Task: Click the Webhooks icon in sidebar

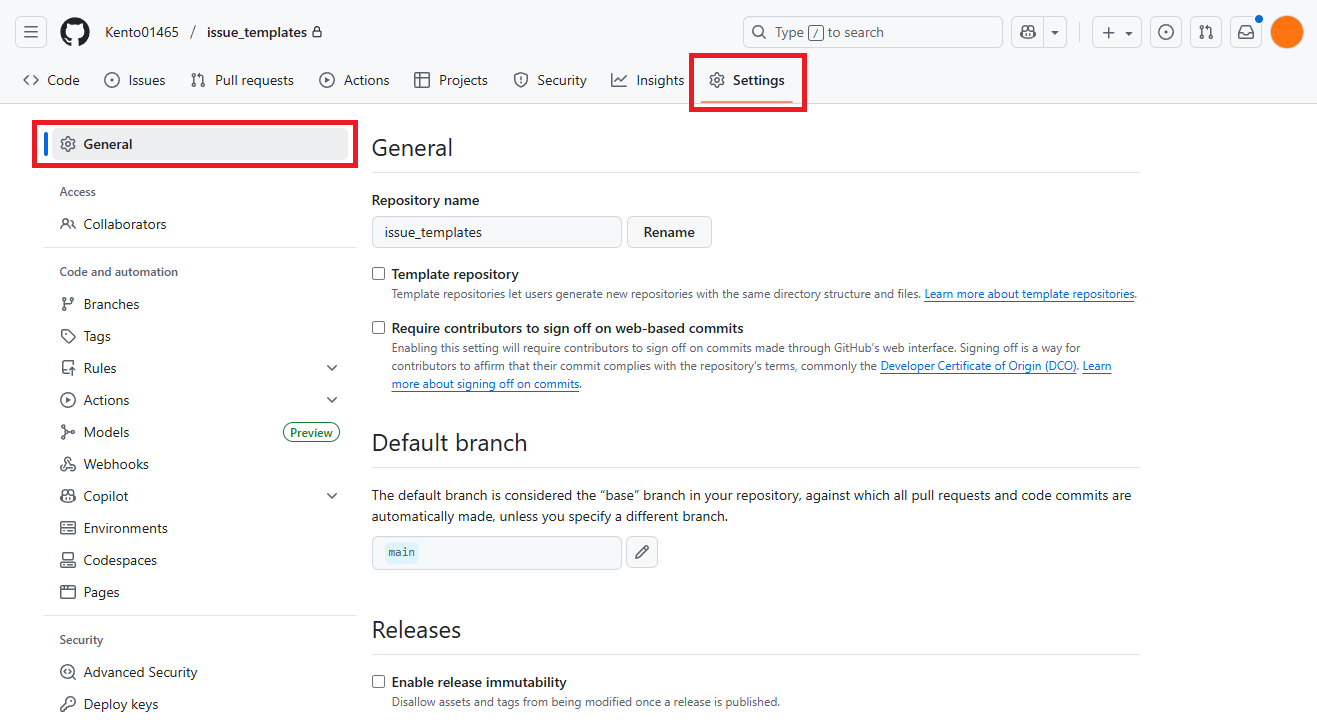Action: pos(68,464)
